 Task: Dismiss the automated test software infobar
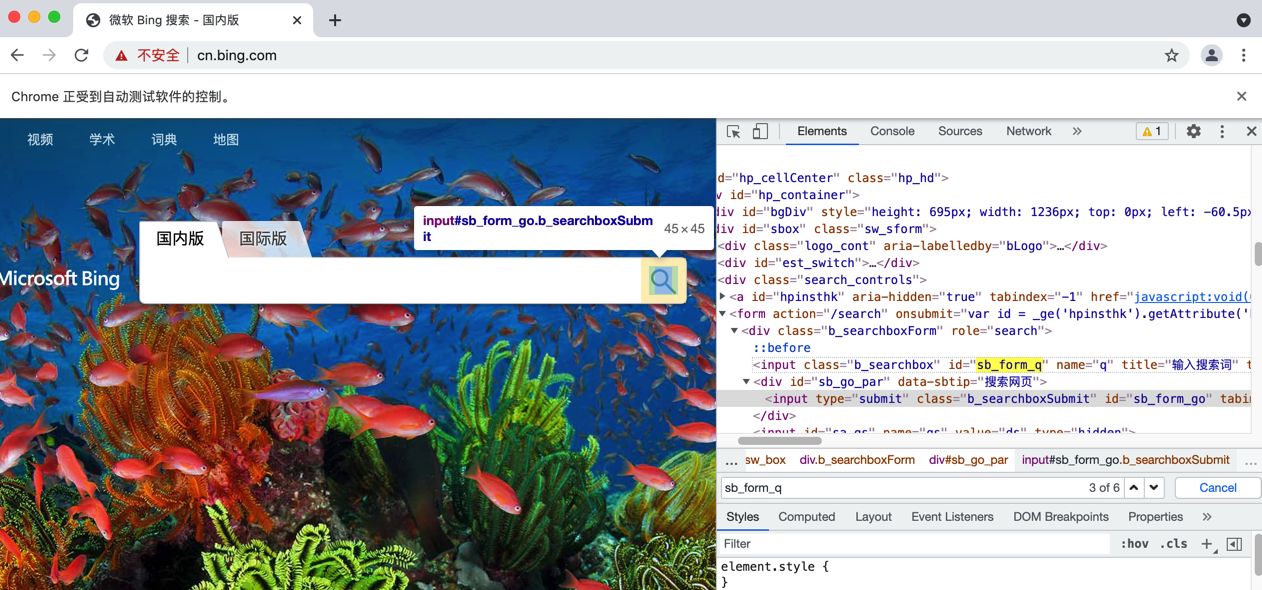point(1241,97)
